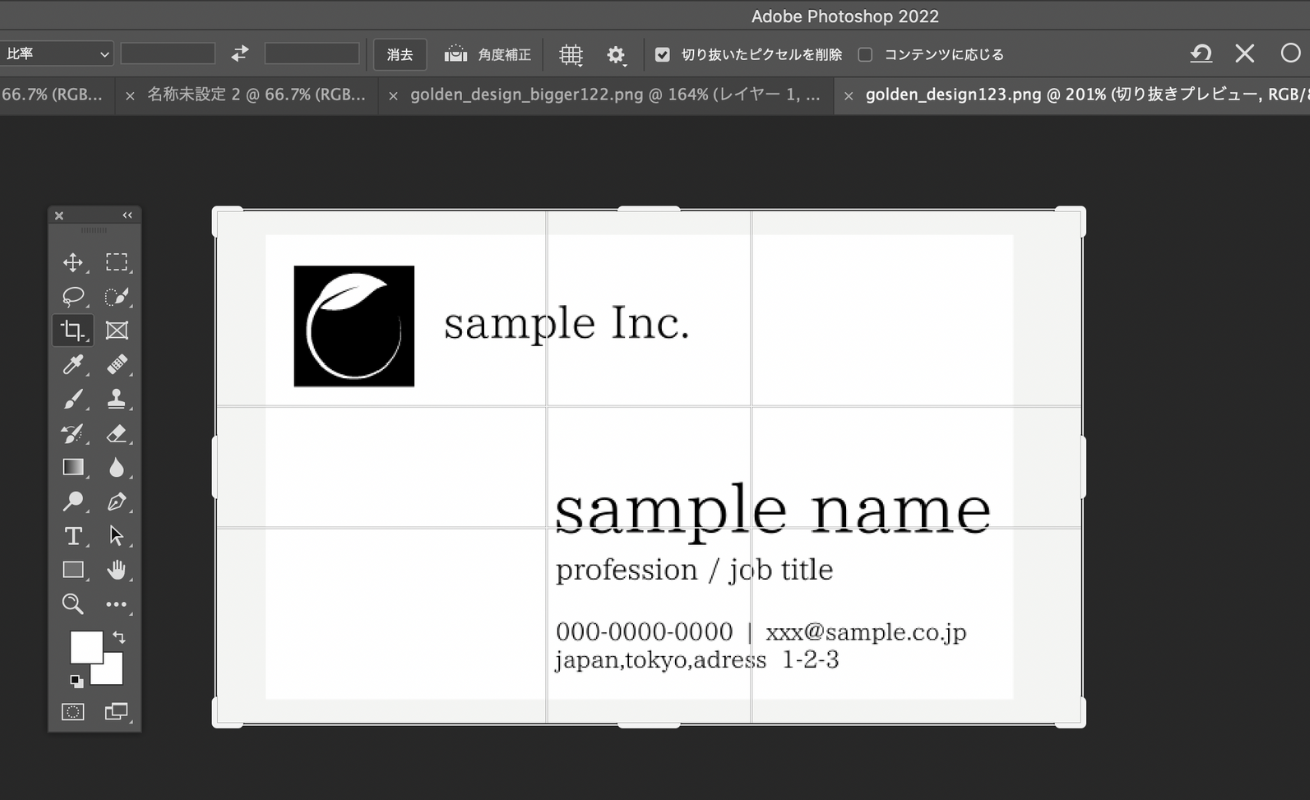The image size is (1310, 800).
Task: Select the Pen tool
Action: tap(117, 501)
